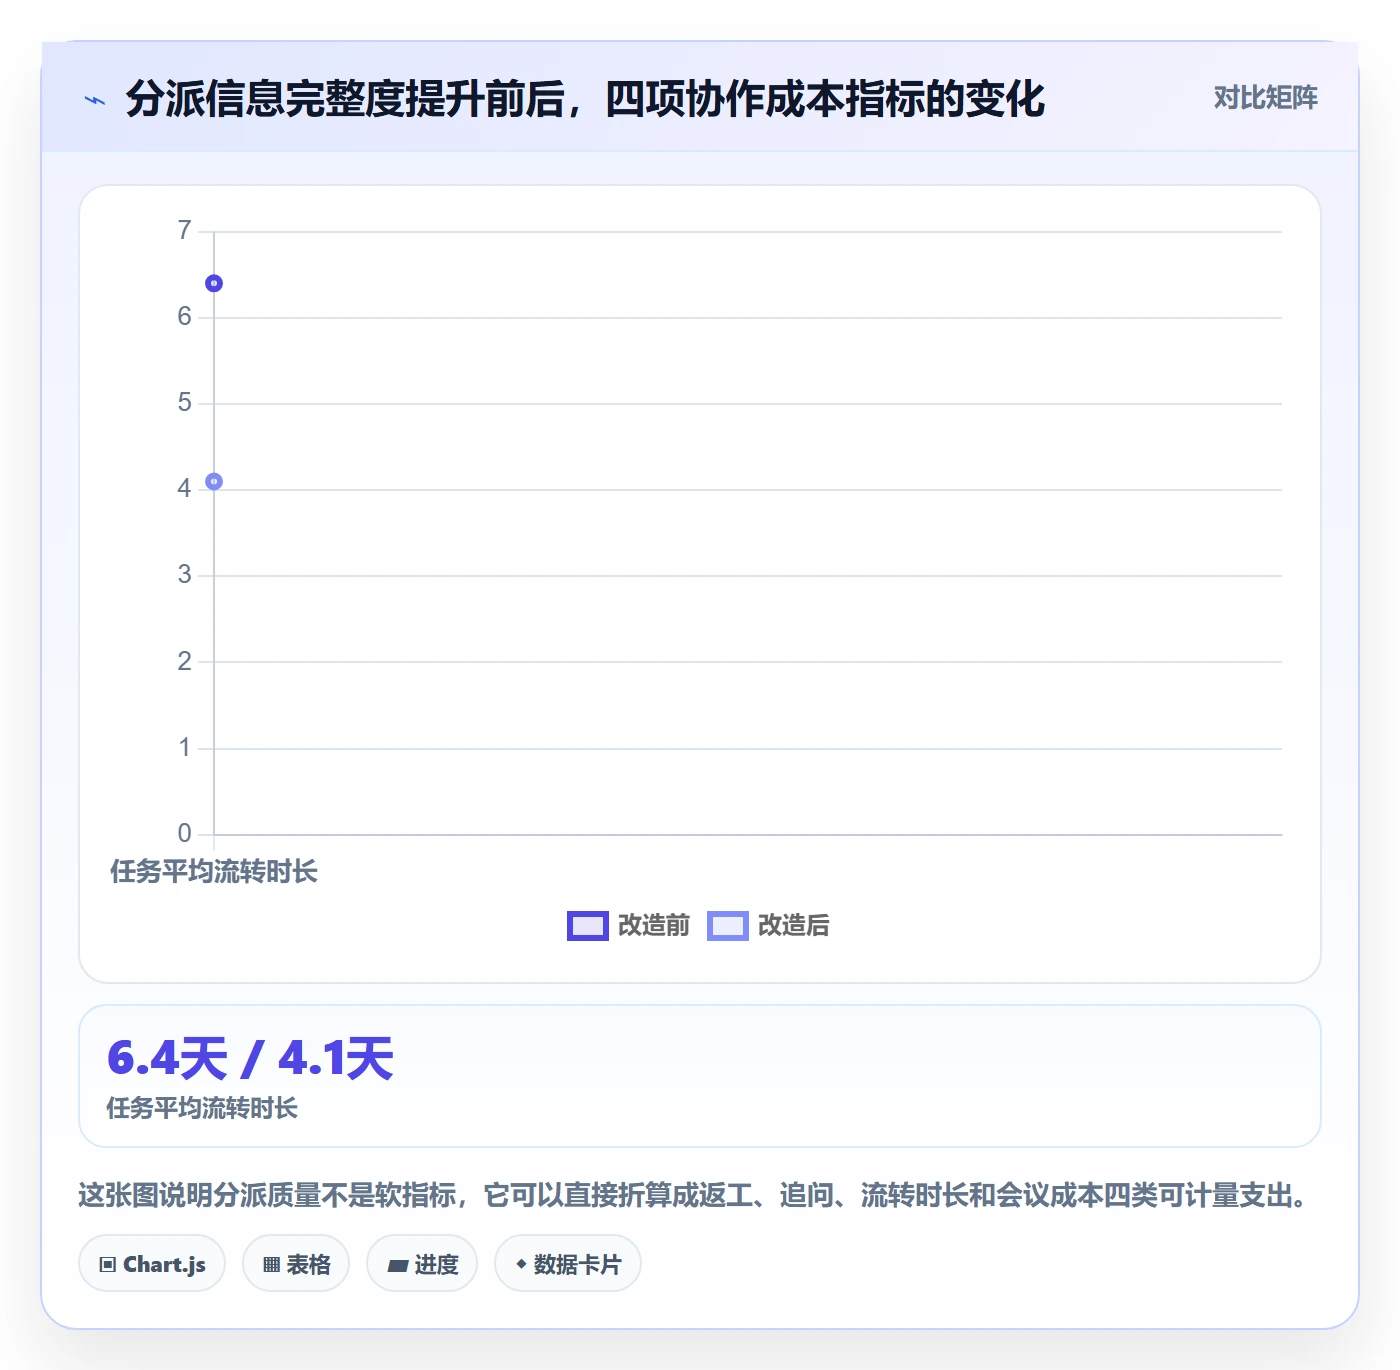Click the y-axis tick label 0

(184, 833)
